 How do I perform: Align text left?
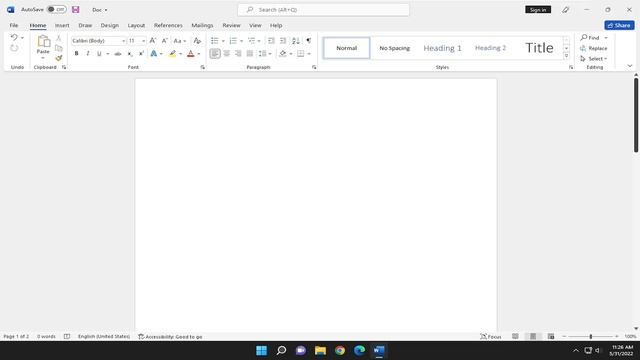click(x=215, y=53)
